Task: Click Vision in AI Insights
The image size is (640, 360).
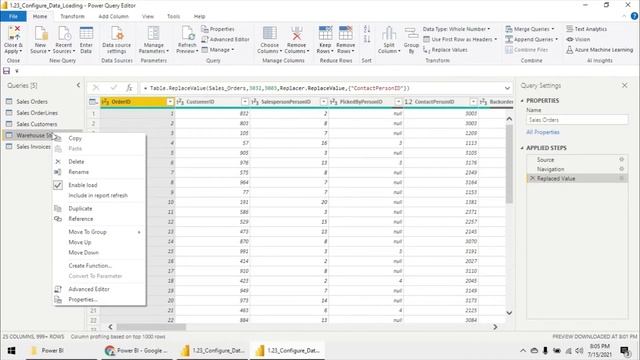Action: tap(578, 39)
